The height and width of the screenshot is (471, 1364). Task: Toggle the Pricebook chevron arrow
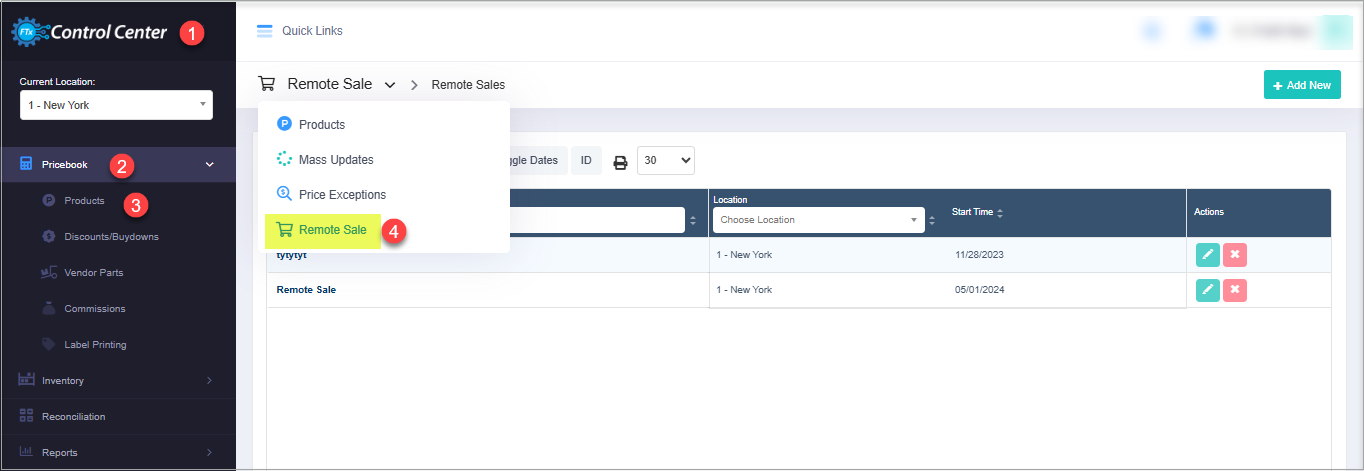209,164
